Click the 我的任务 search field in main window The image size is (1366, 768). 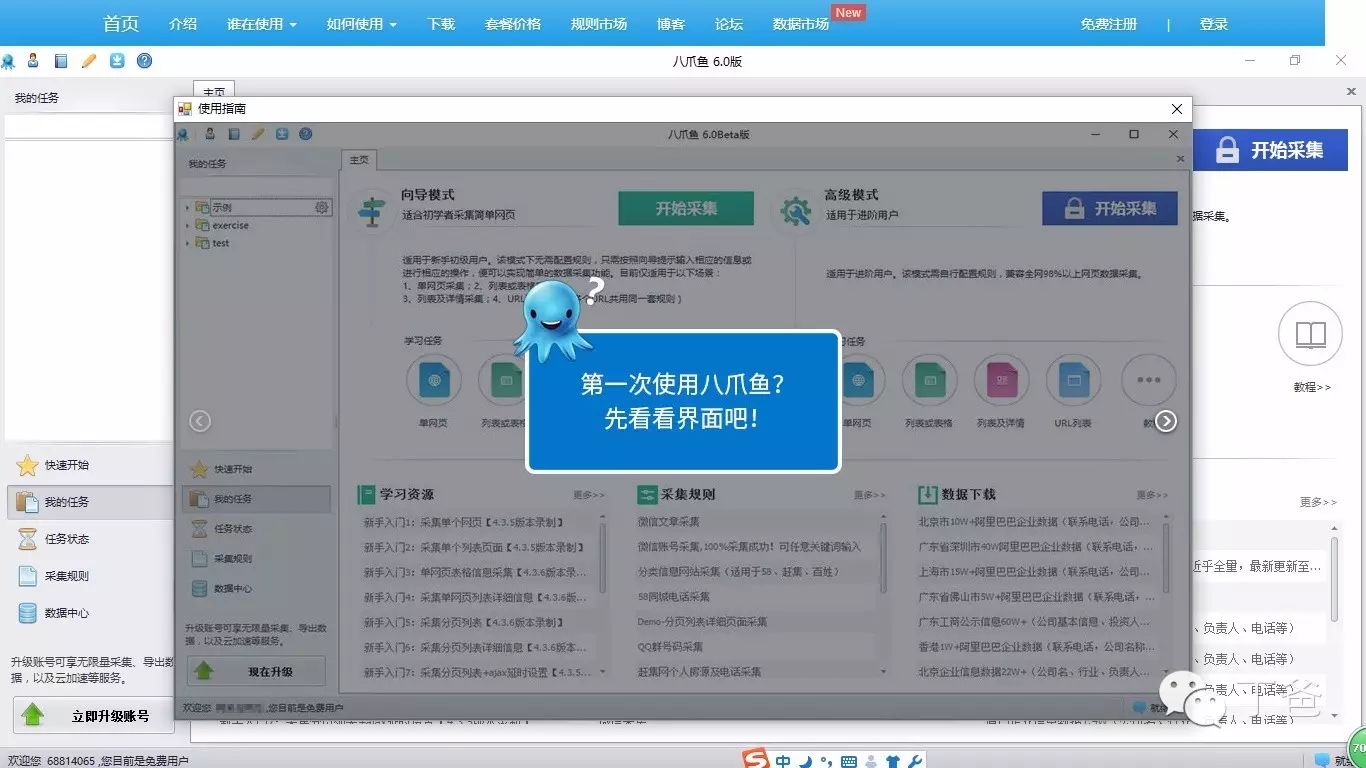(x=90, y=126)
